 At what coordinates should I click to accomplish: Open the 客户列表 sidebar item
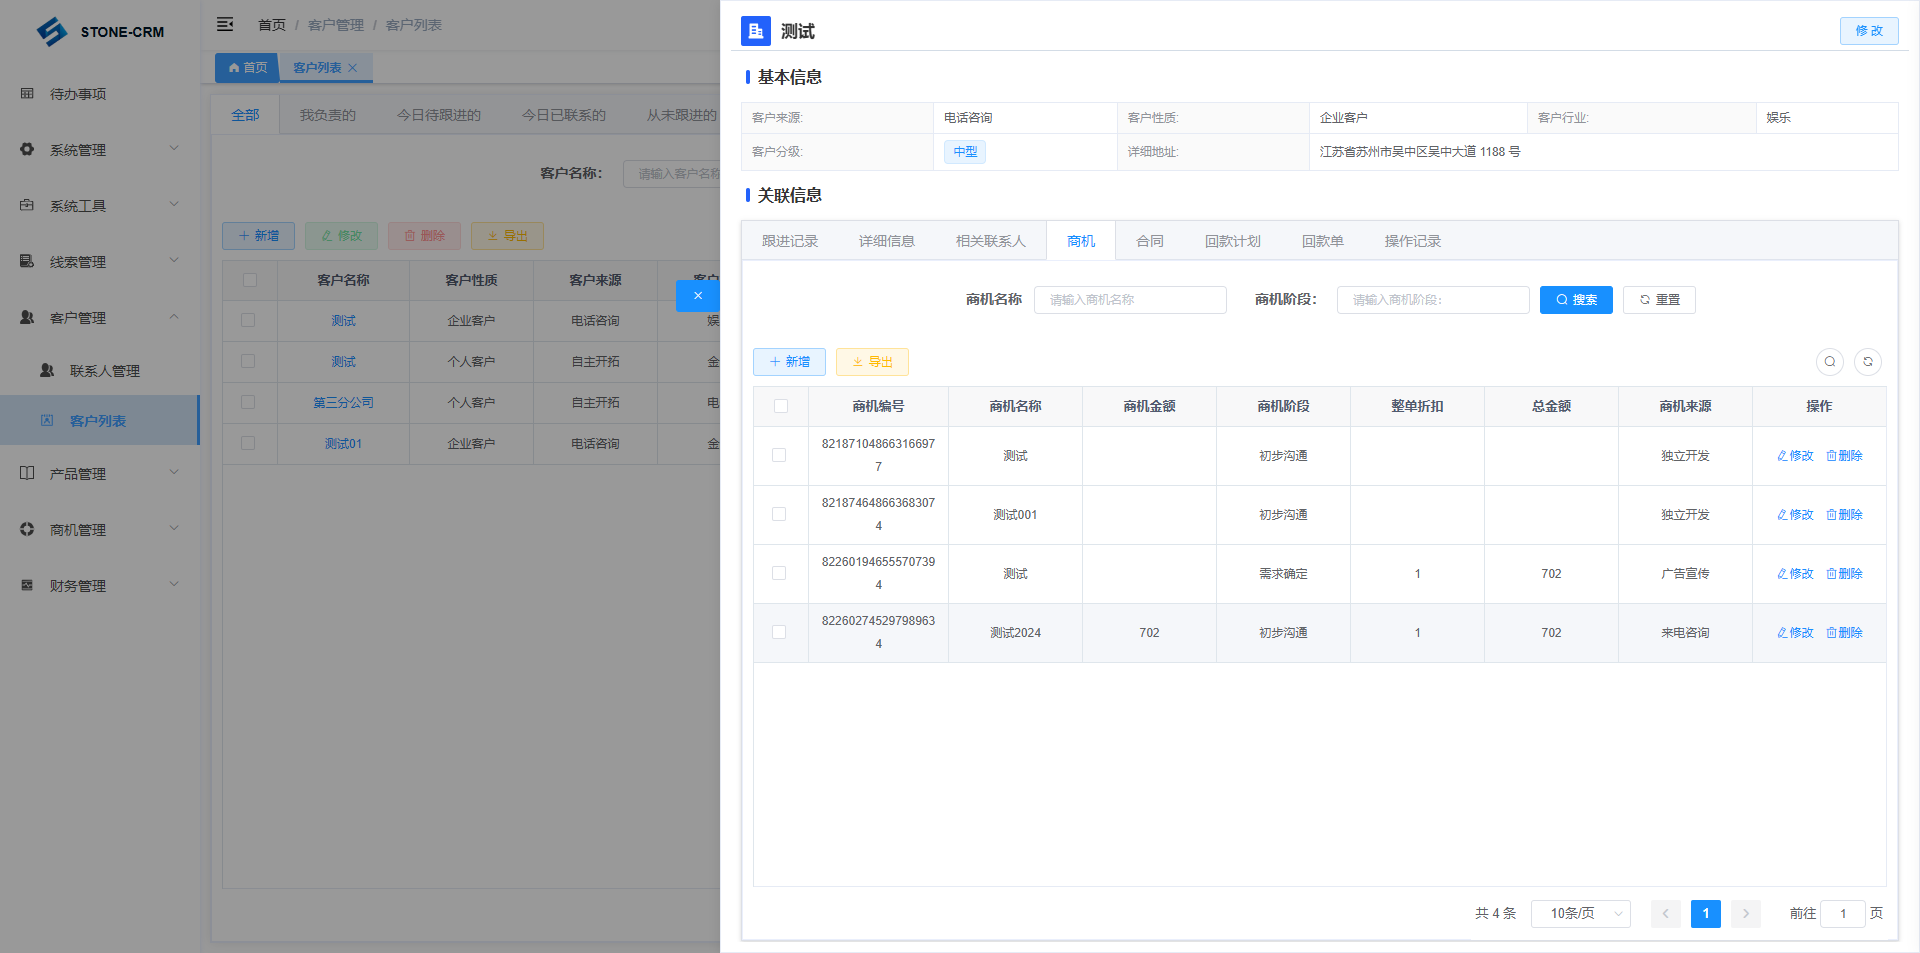100,420
